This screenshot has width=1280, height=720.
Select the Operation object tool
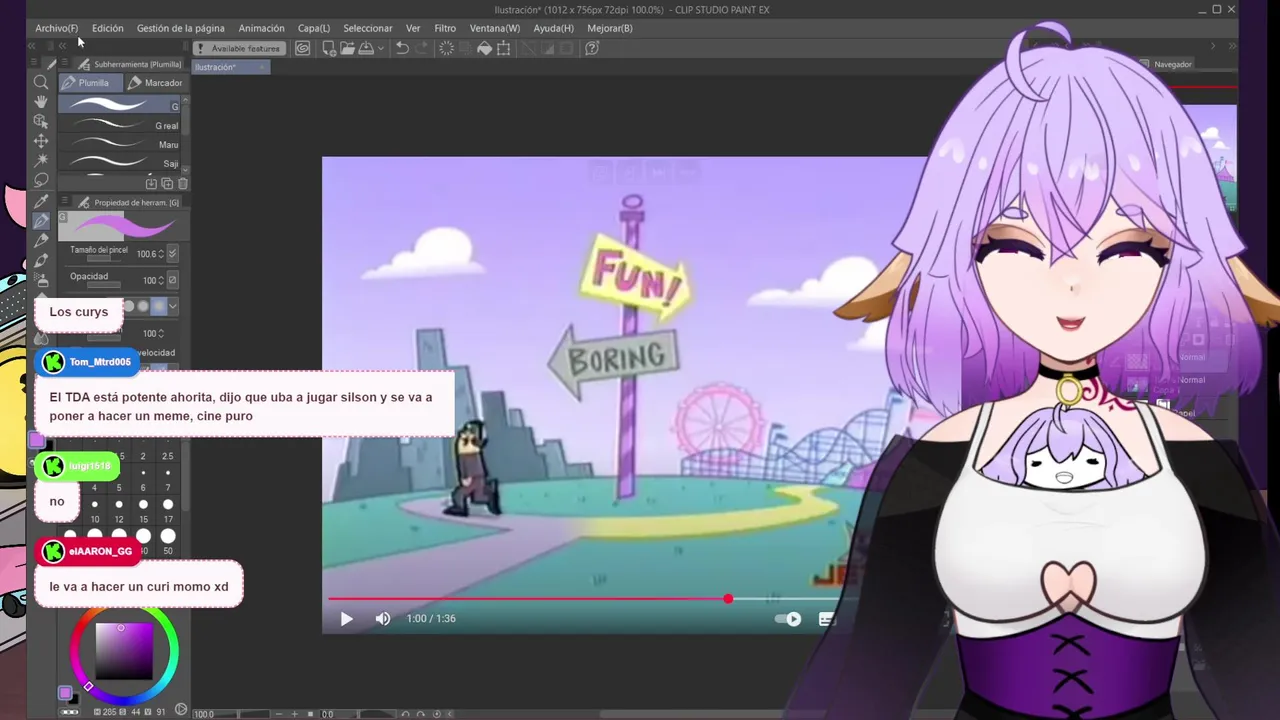(41, 121)
